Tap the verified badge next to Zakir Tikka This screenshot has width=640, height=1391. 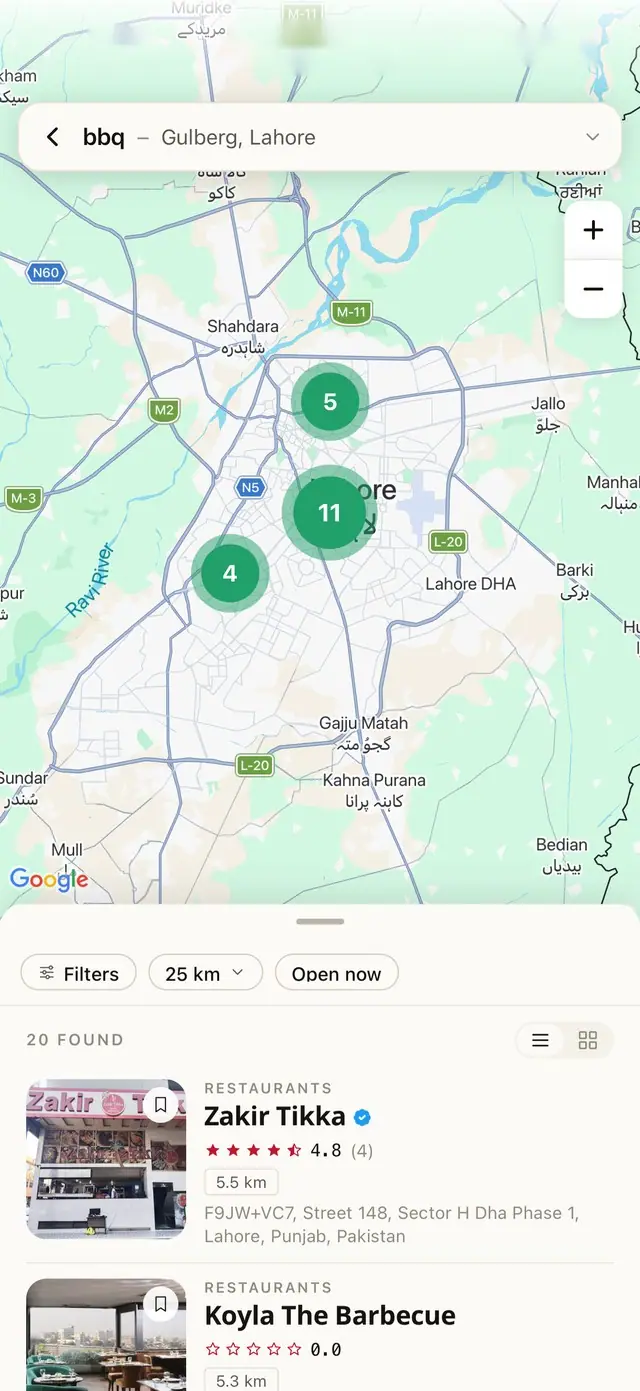tap(363, 1117)
